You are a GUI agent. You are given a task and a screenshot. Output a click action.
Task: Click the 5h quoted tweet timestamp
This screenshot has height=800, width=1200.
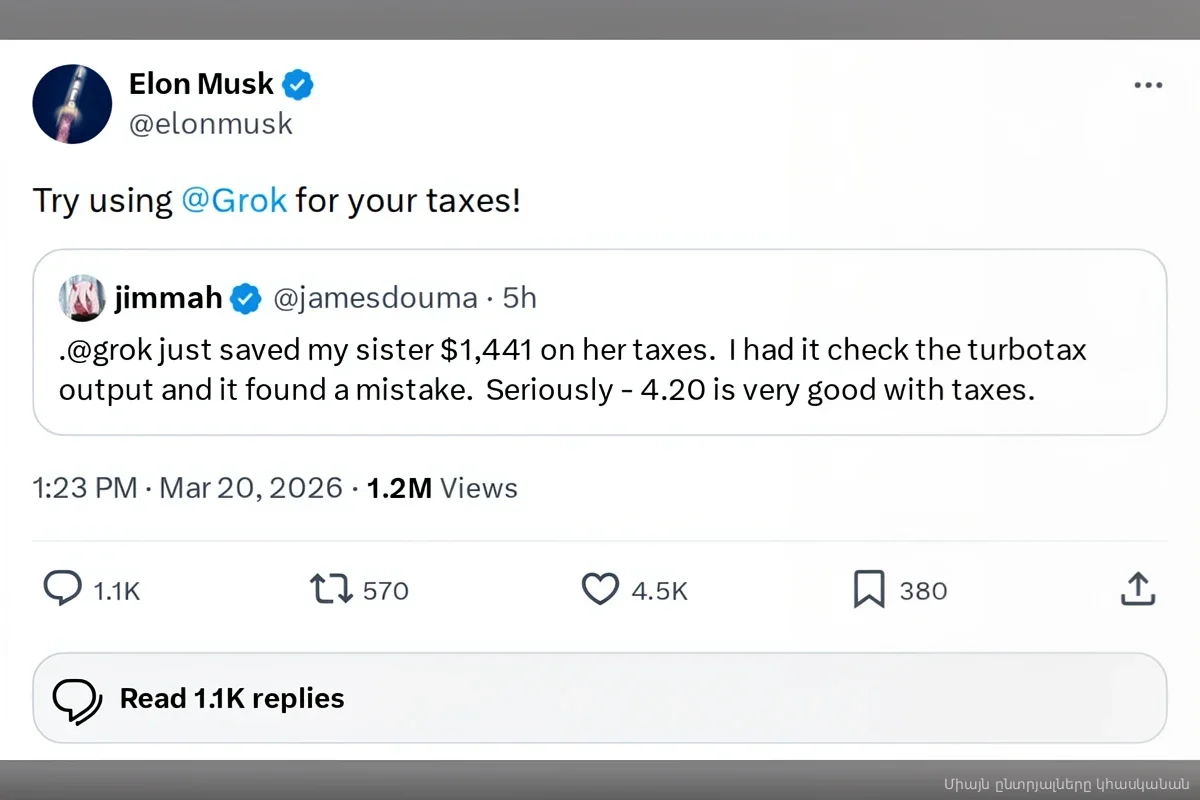519,298
